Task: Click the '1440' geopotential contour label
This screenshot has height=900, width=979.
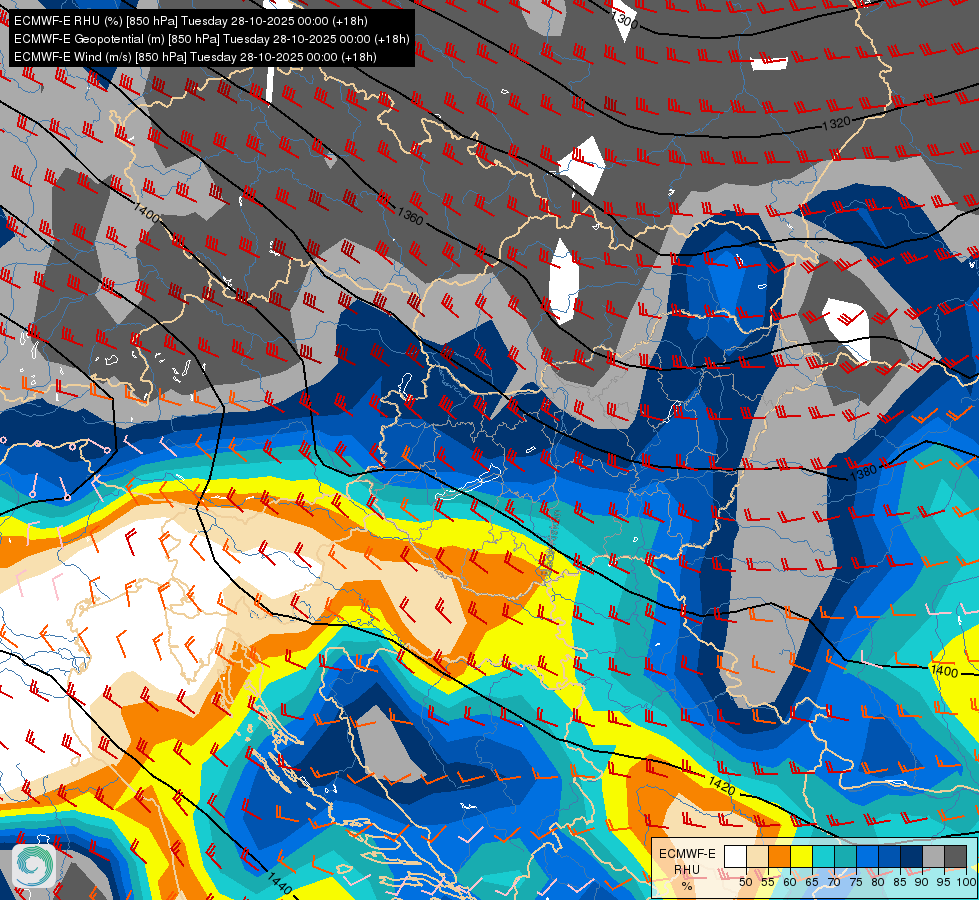Action: (279, 882)
